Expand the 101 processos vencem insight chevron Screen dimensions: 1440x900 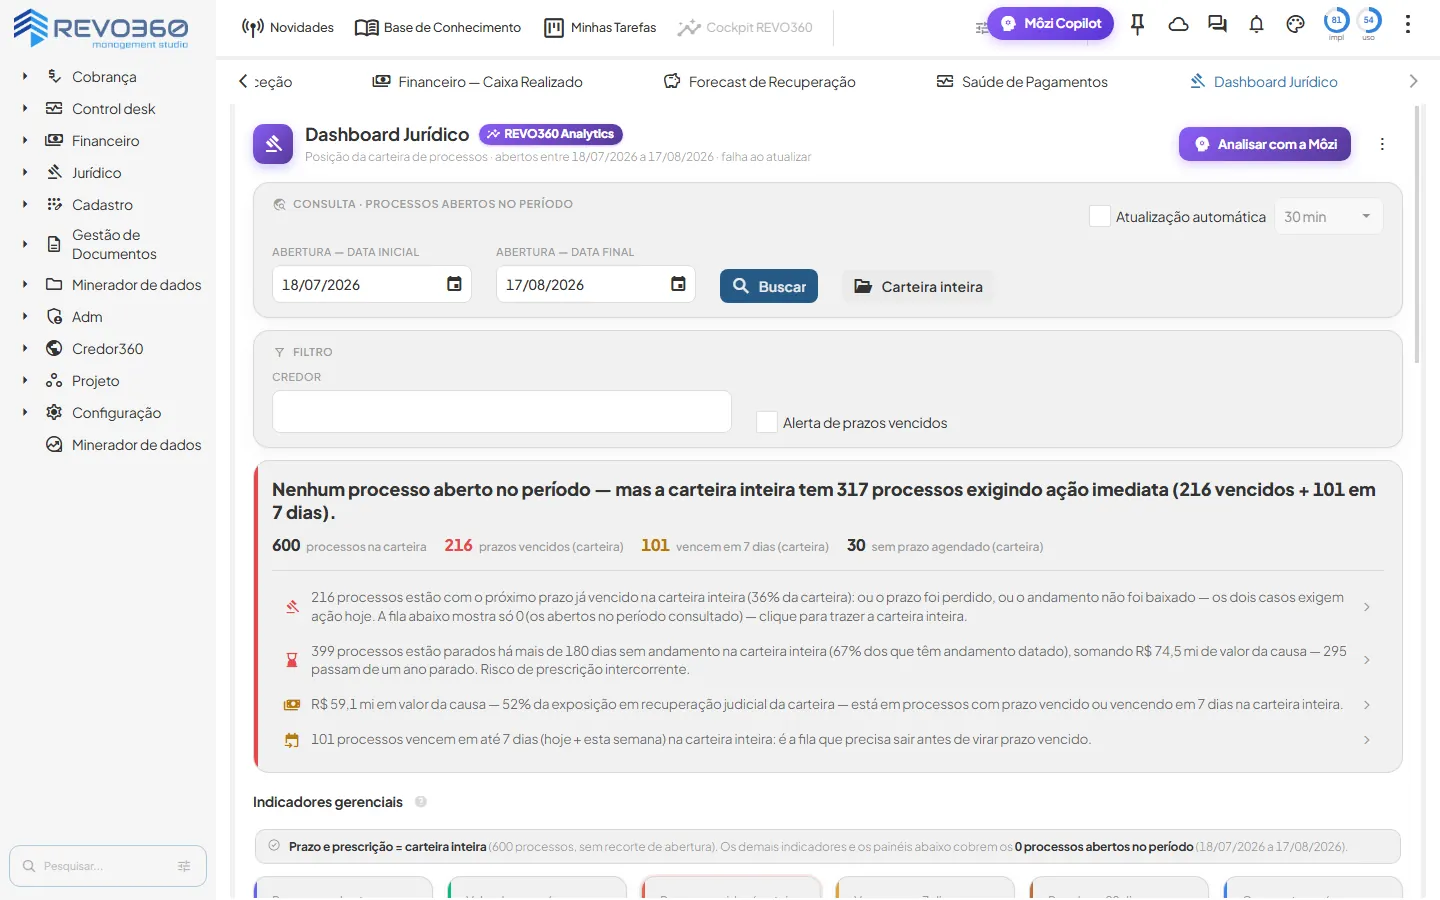pos(1367,740)
